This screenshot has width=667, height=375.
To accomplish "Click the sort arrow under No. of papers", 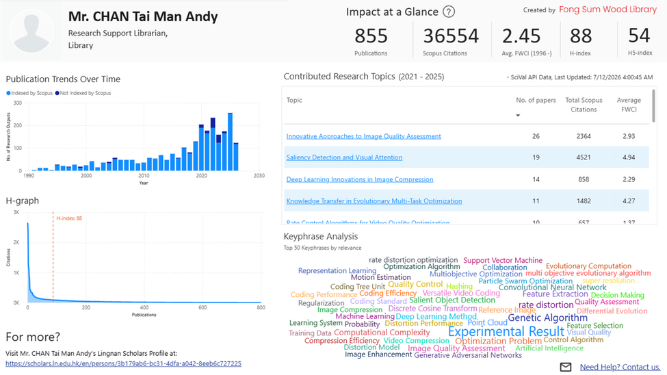I will tap(518, 115).
